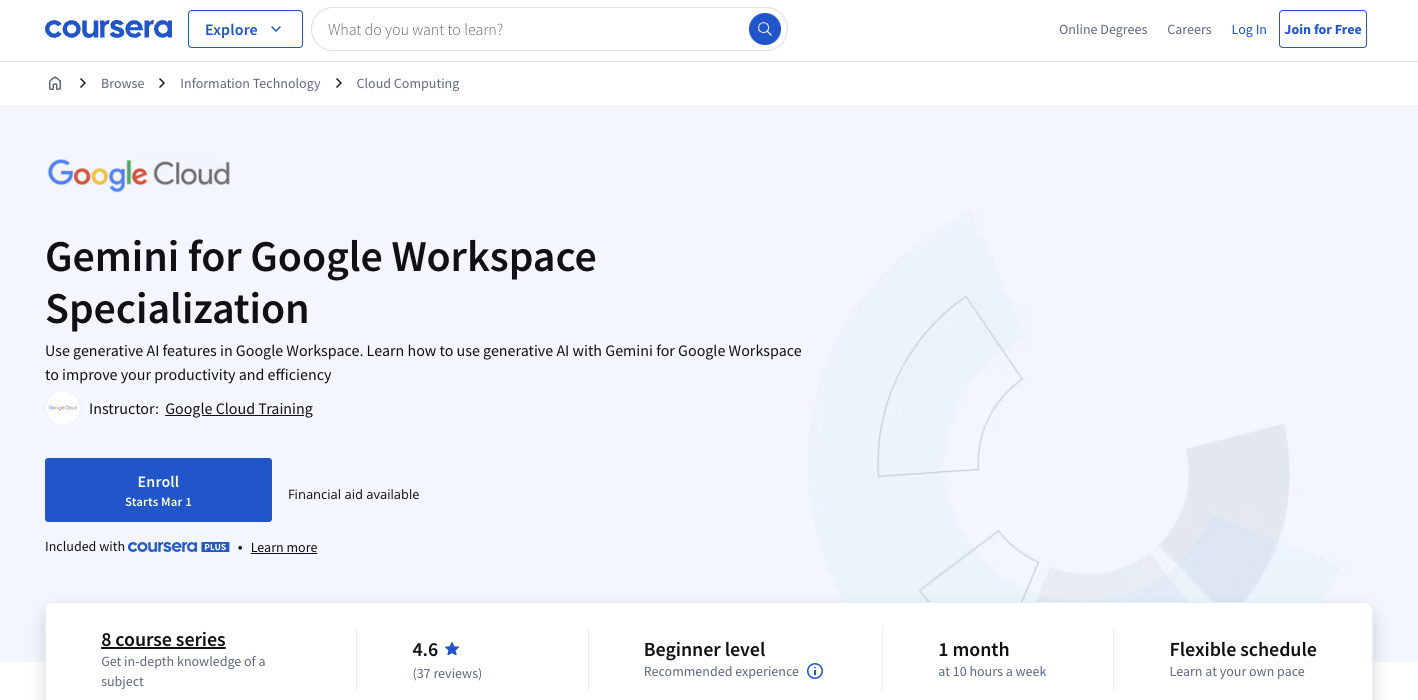Click the search magnifier icon
The image size is (1418, 700).
point(764,29)
